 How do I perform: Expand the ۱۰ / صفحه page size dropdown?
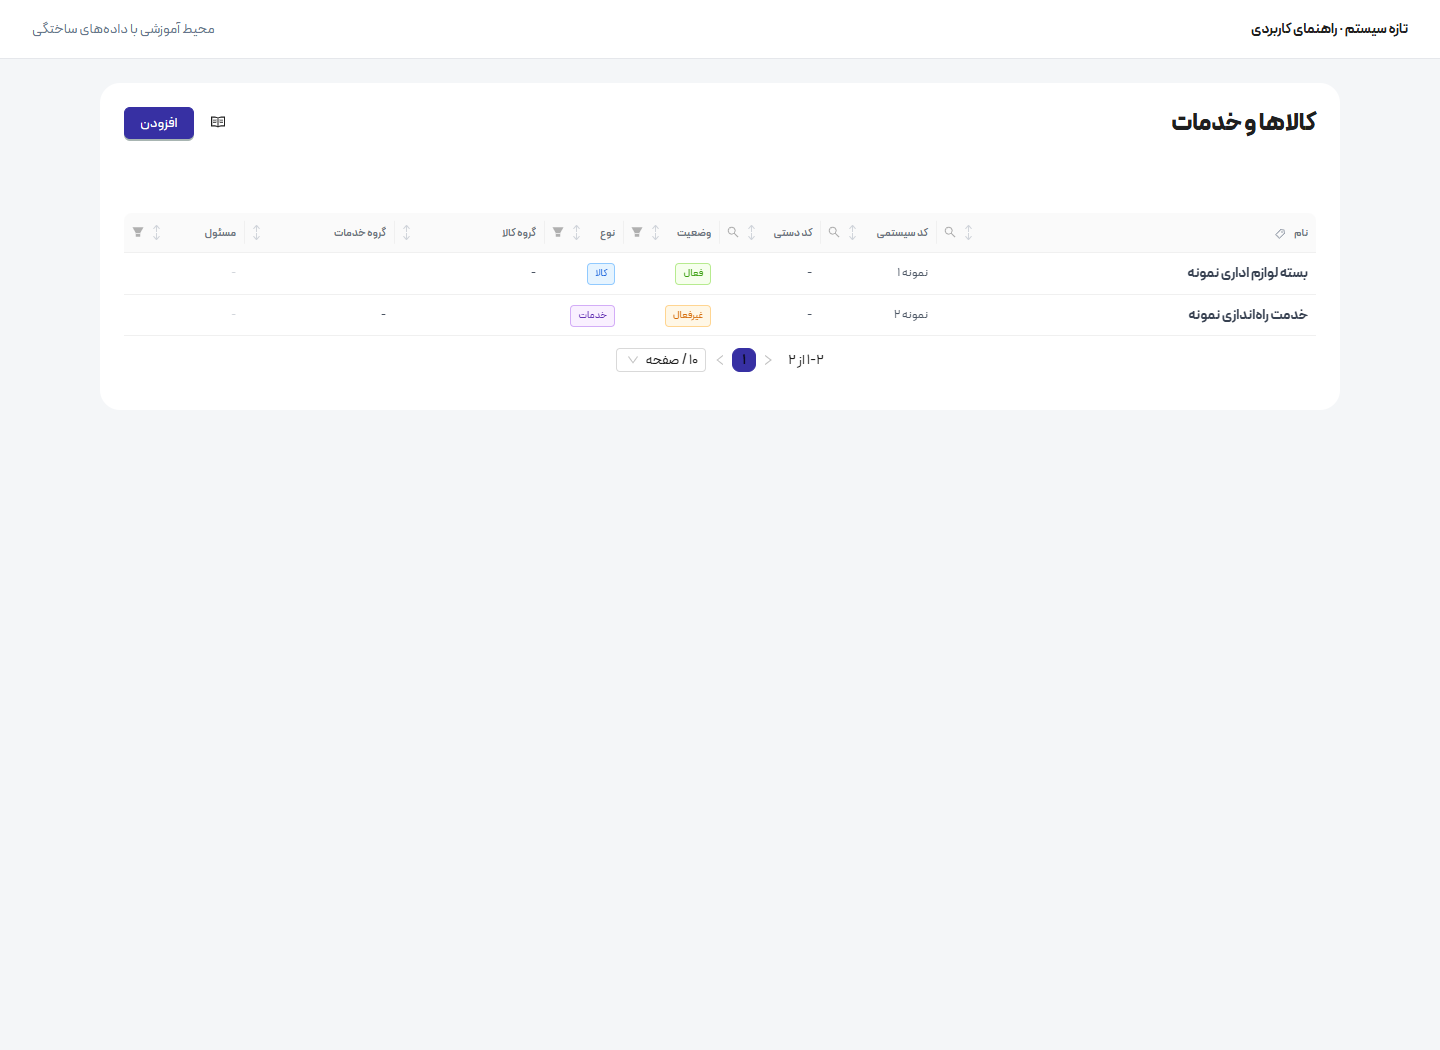[661, 360]
